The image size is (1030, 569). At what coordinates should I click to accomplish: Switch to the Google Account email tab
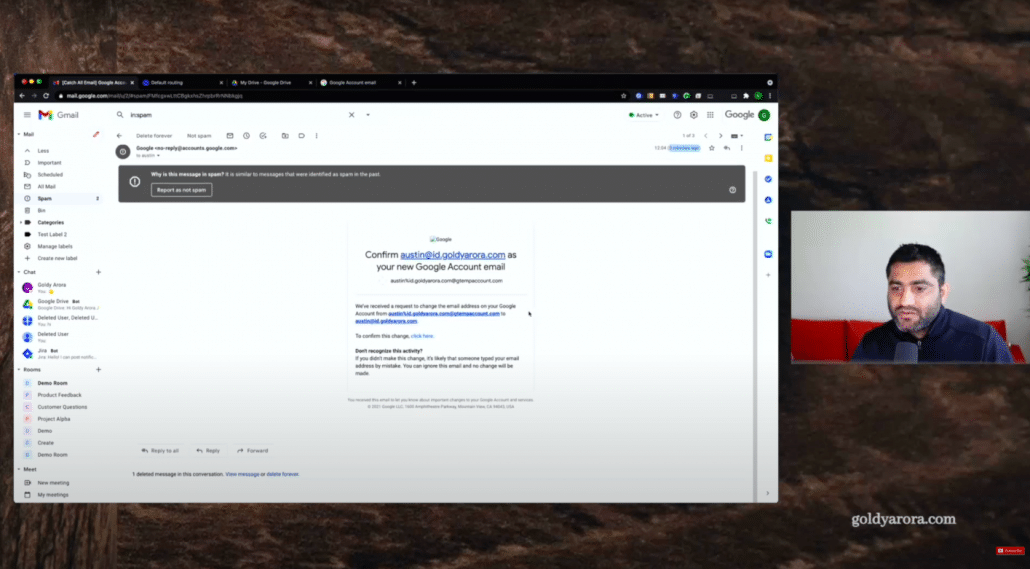click(360, 83)
